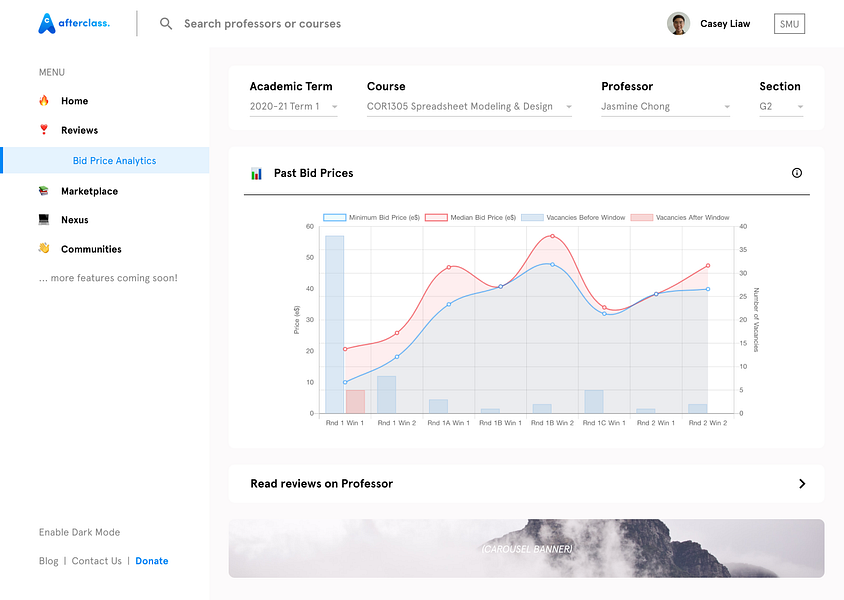Click the waving hand Communities icon
Image resolution: width=844 pixels, height=600 pixels.
(44, 248)
